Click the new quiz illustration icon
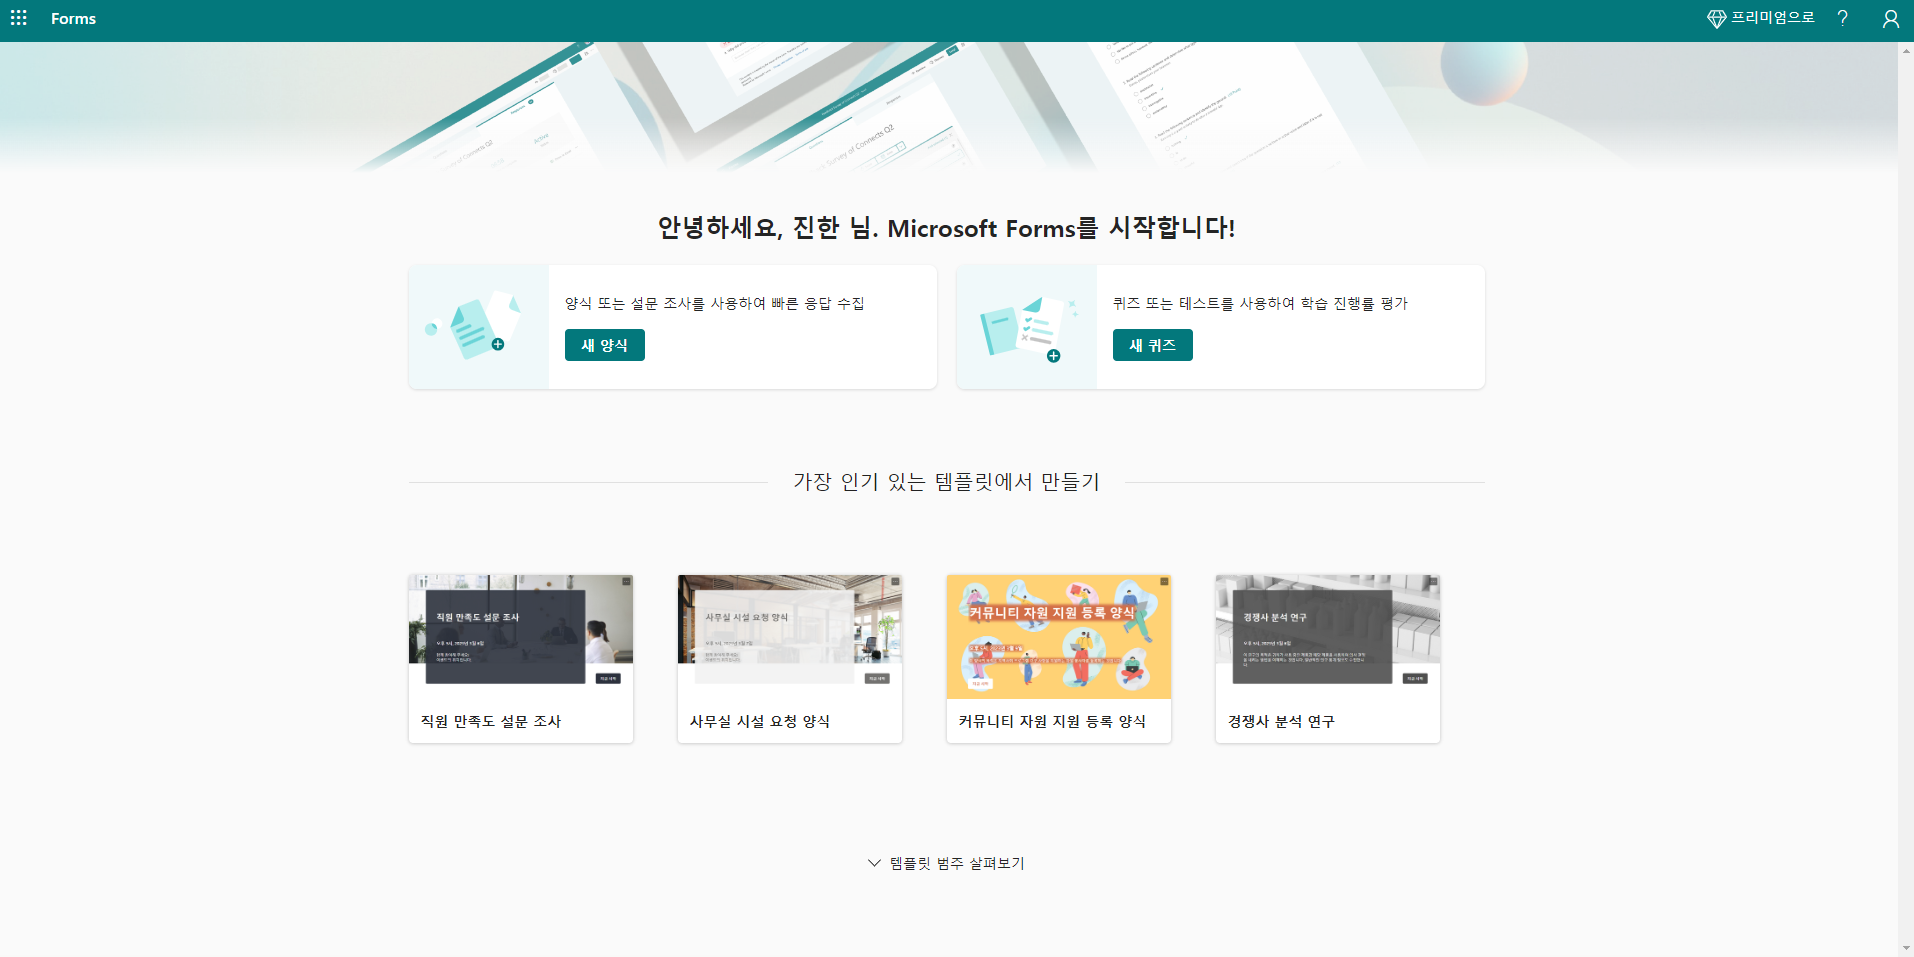This screenshot has width=1914, height=957. 1026,328
